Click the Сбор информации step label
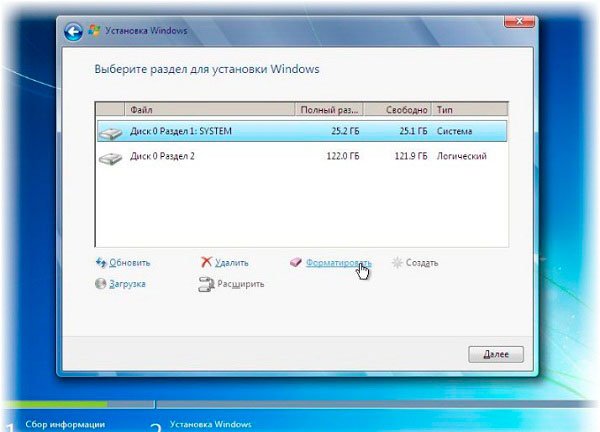This screenshot has width=600, height=432. click(x=65, y=424)
